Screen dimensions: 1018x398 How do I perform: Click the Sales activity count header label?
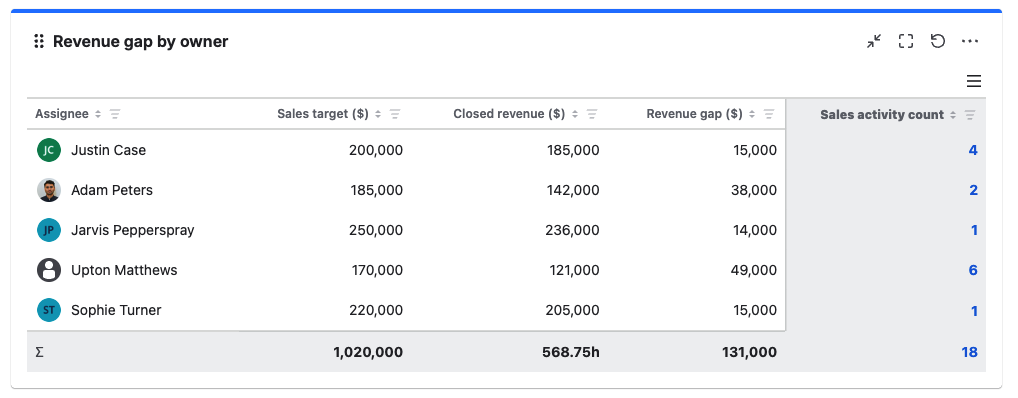[x=882, y=115]
